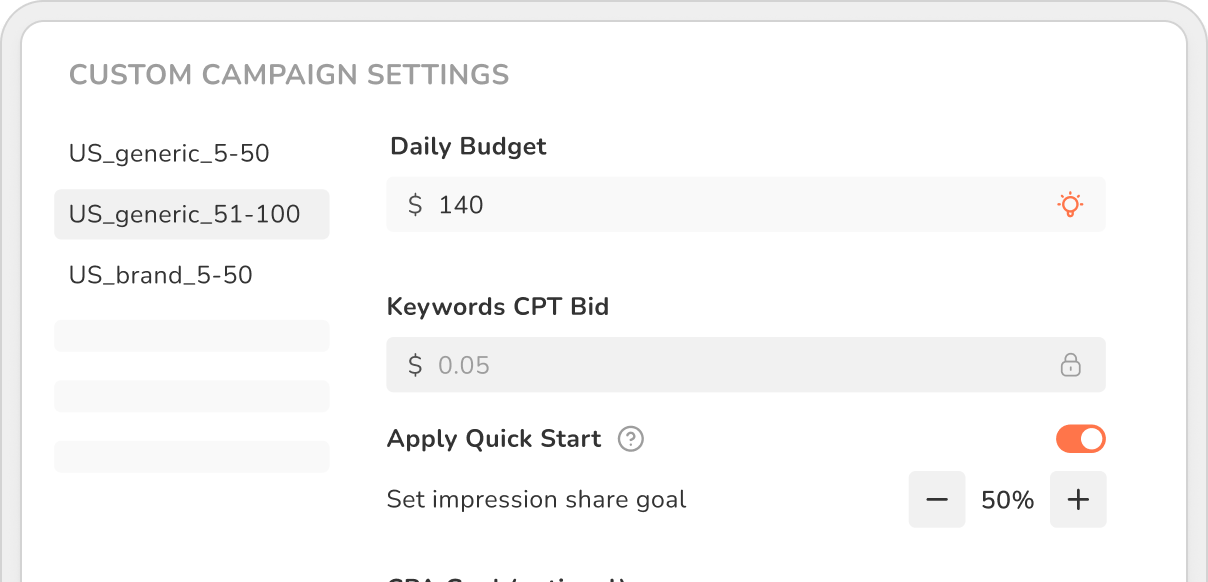Select the US_brand_5-50 campaign

(161, 275)
